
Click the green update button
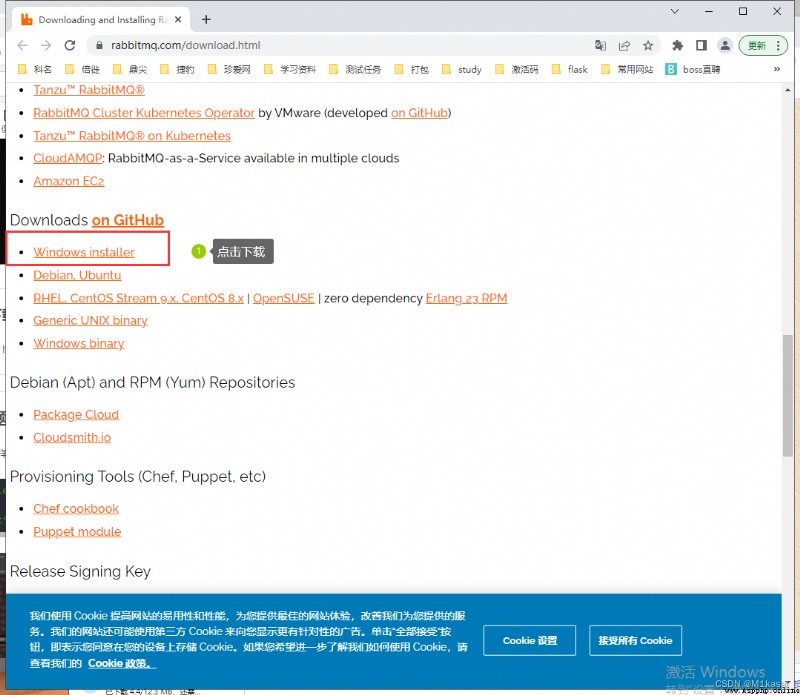tap(757, 45)
